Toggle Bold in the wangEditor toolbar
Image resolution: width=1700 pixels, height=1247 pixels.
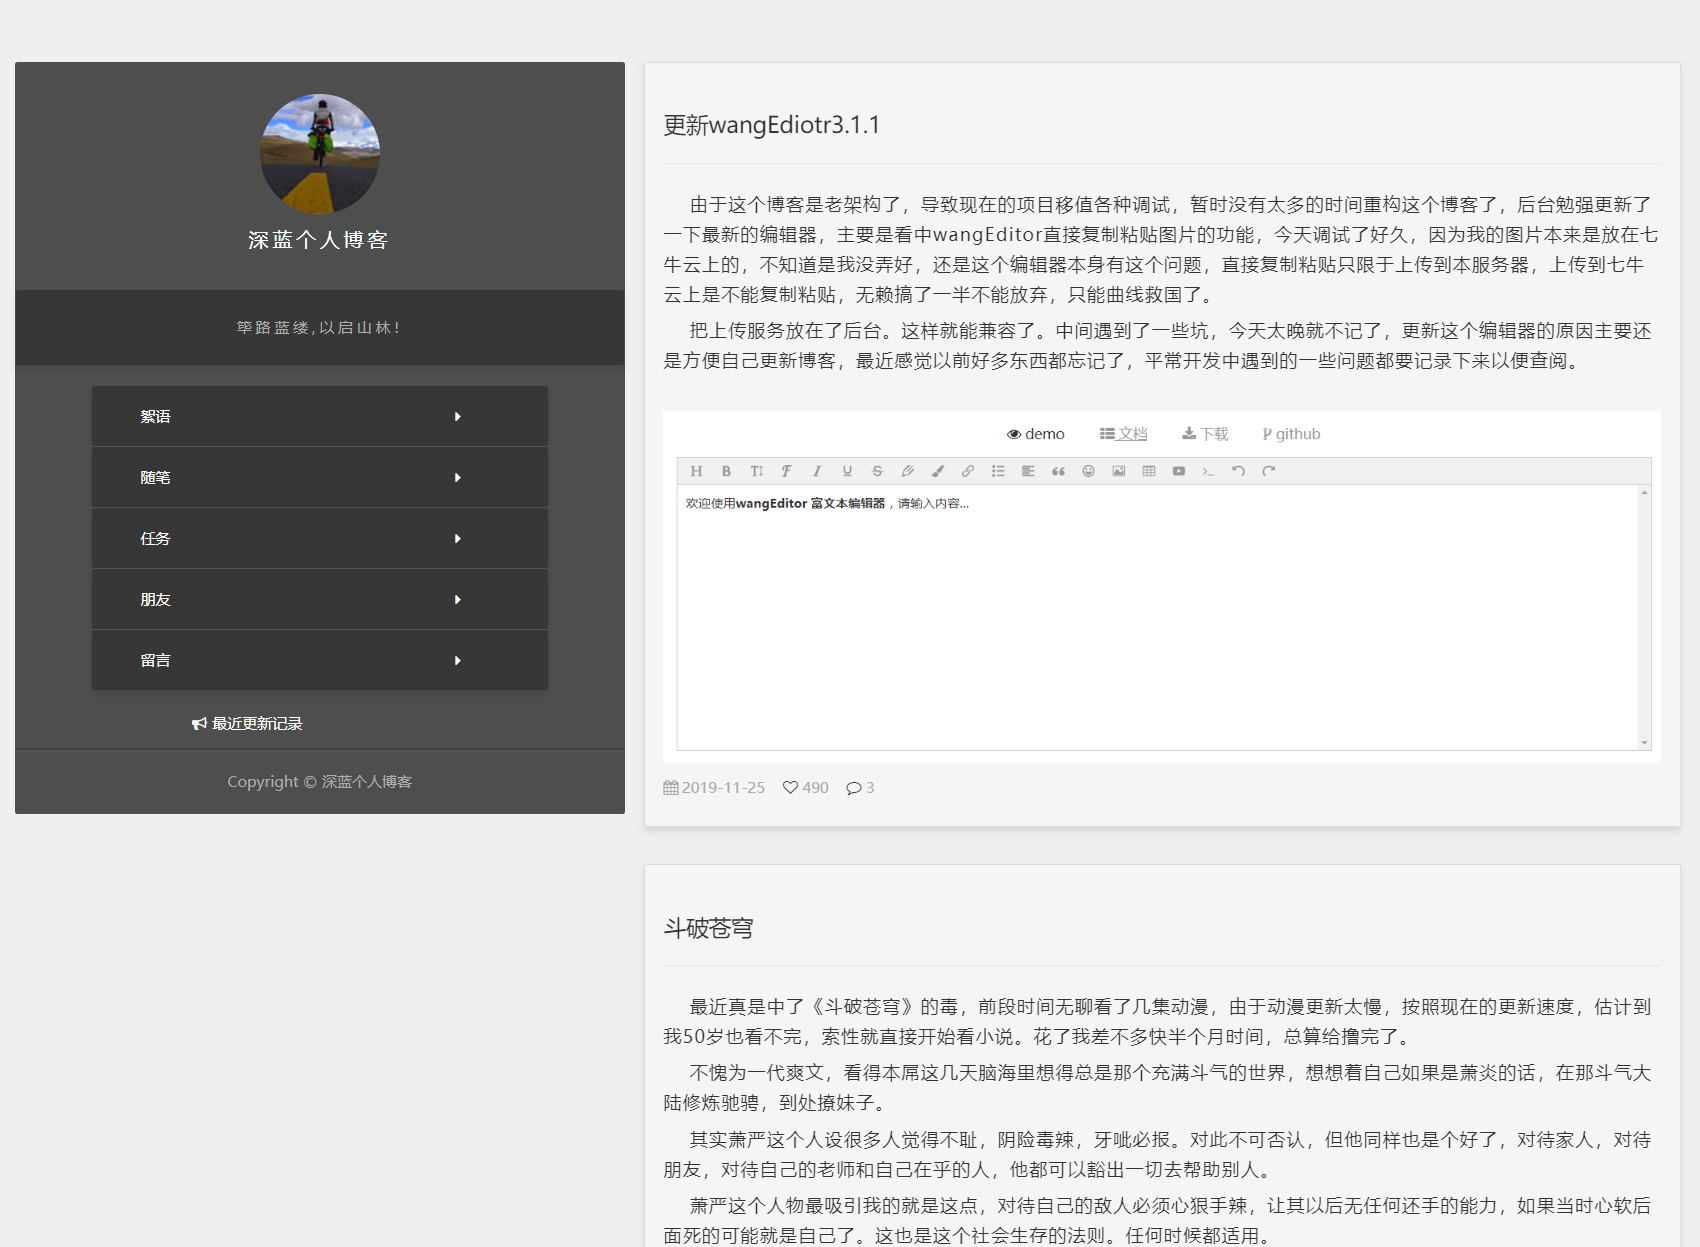pos(727,471)
